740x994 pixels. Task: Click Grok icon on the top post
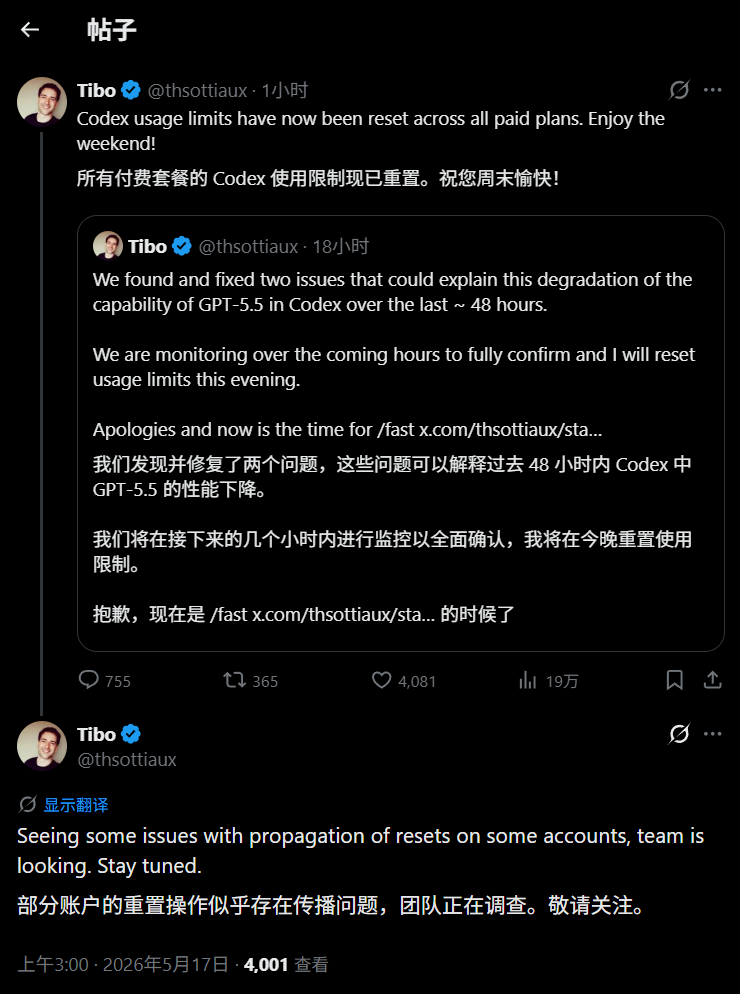pos(679,90)
